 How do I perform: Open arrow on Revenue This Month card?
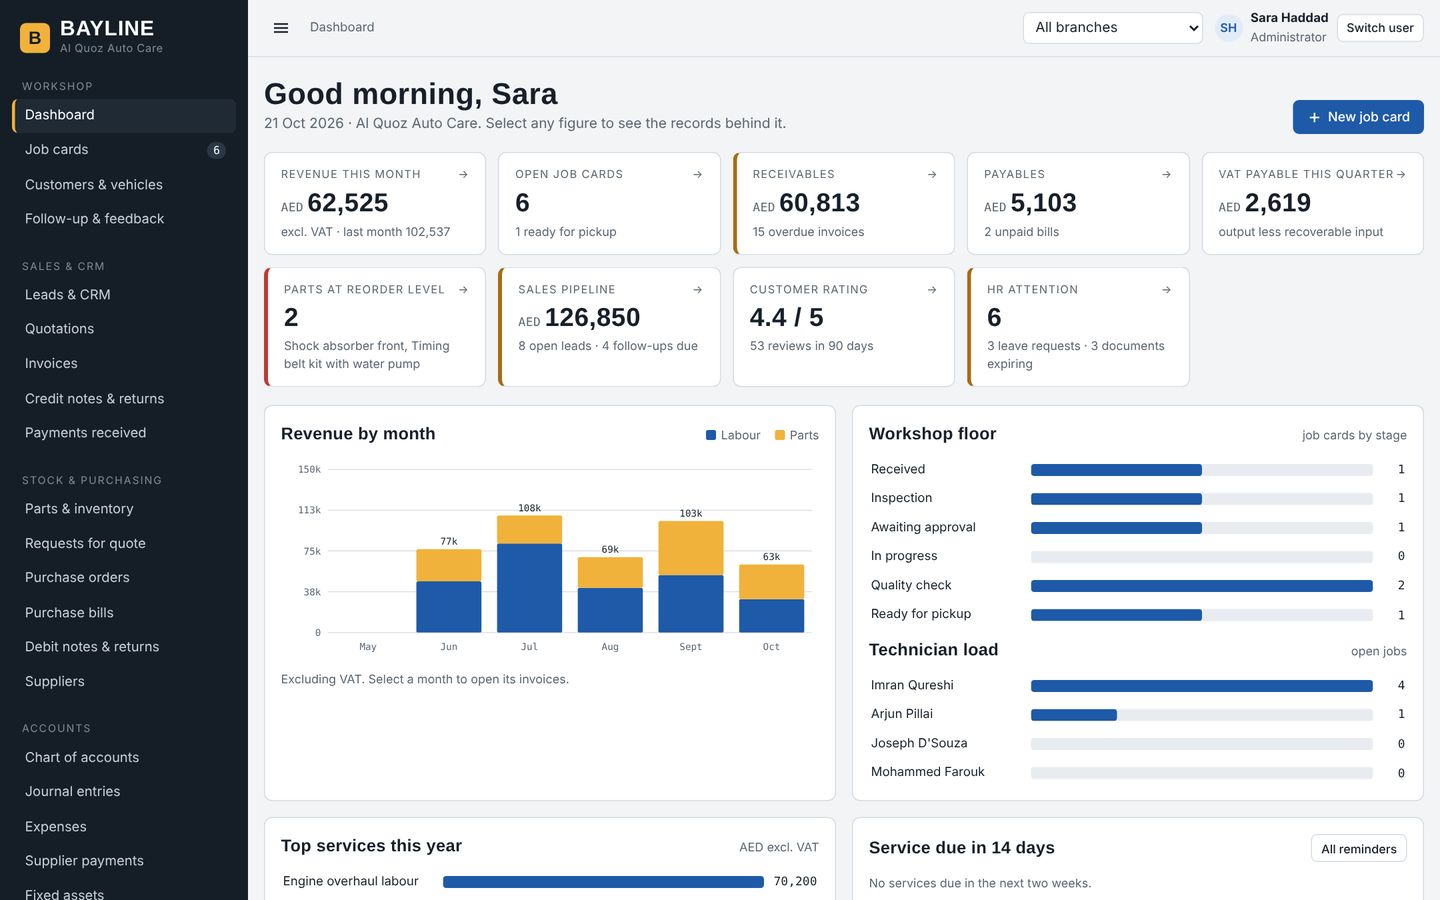[x=463, y=174]
